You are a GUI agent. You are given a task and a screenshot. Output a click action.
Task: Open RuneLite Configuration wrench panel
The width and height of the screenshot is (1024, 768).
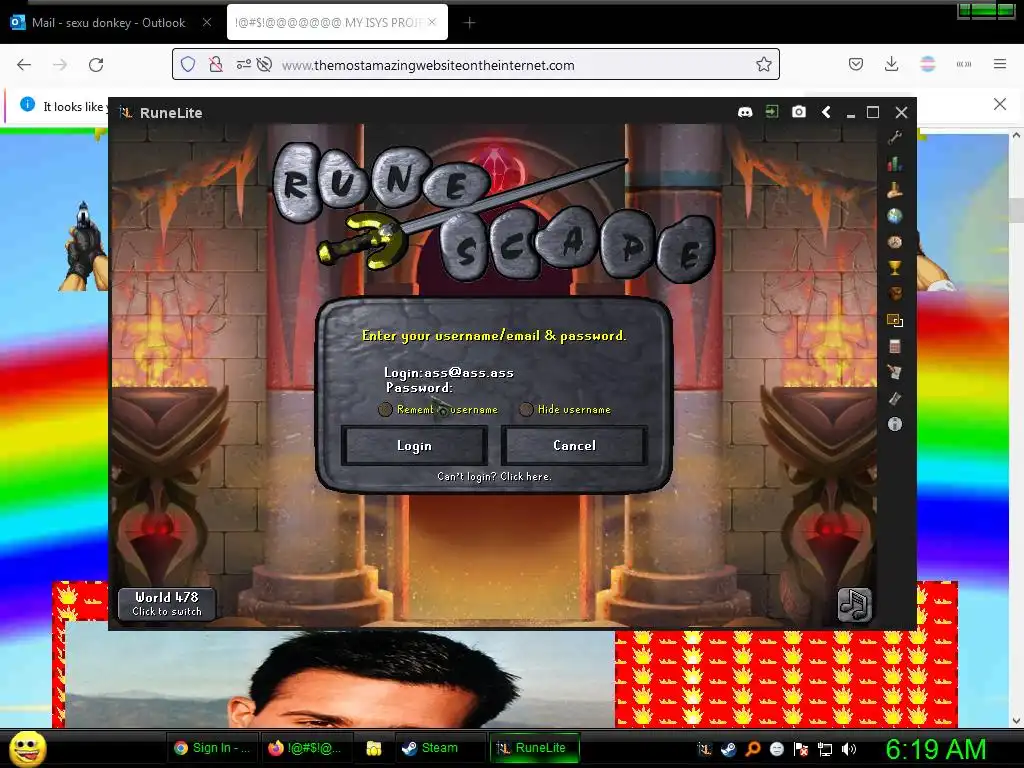click(895, 137)
